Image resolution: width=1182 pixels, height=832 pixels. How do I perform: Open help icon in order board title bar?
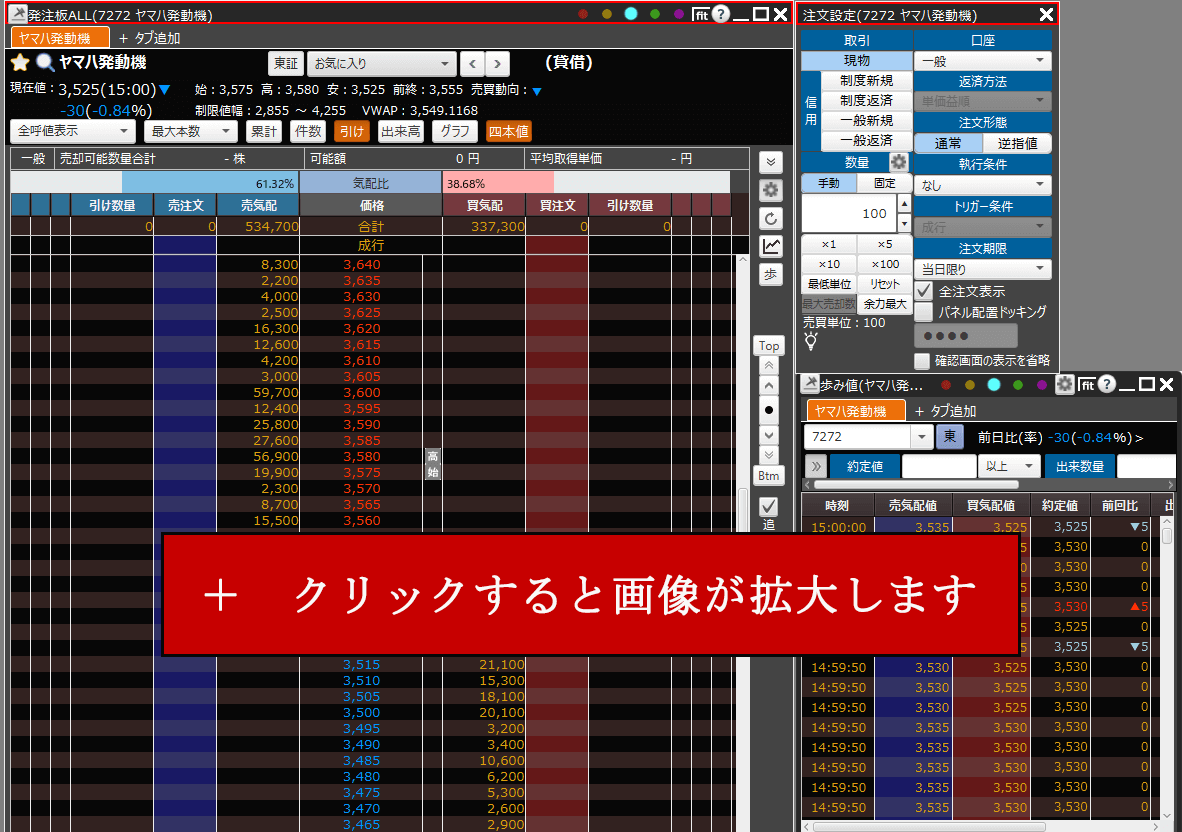(x=721, y=14)
